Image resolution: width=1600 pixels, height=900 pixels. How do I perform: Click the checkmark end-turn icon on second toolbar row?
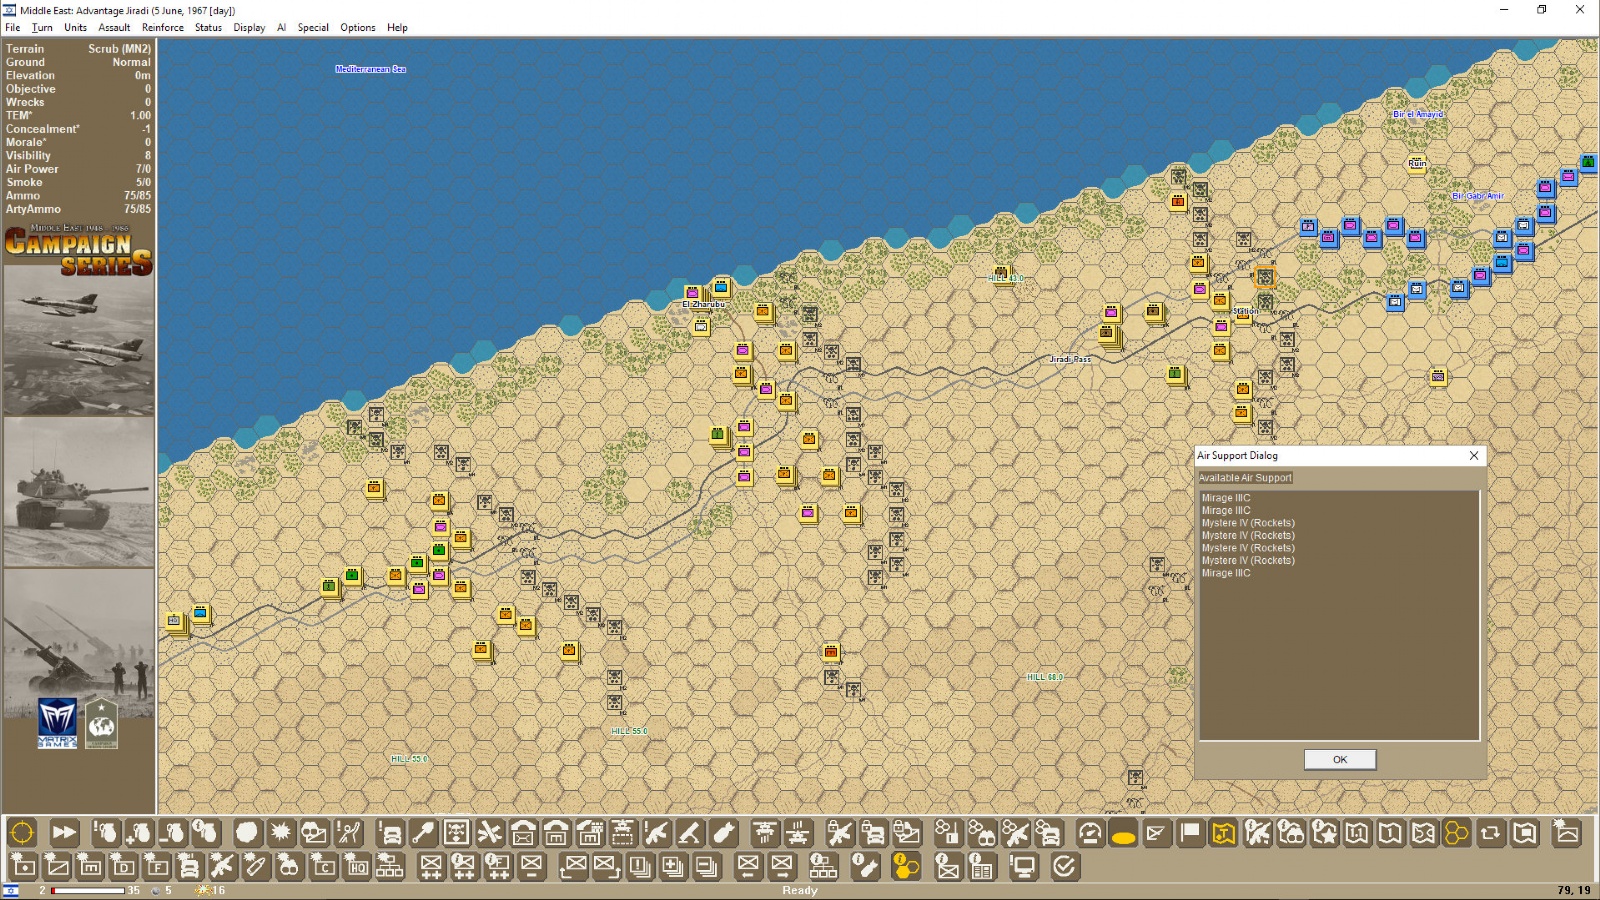point(1065,865)
